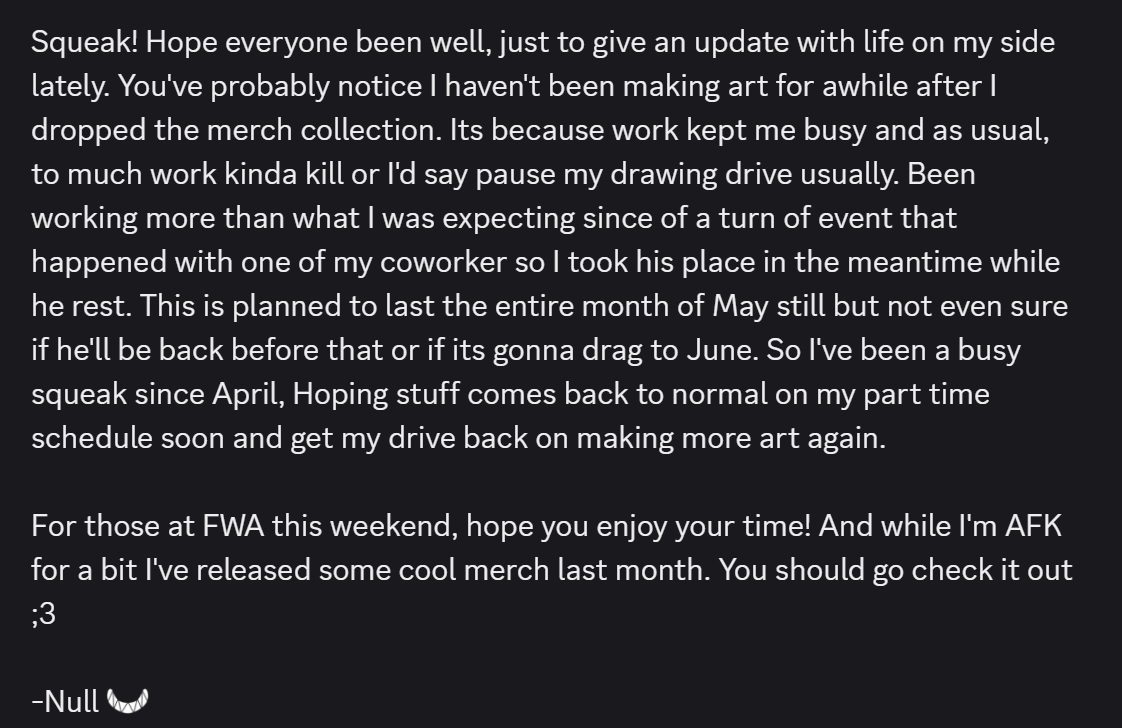Click the word "FWA" in the post

232,525
